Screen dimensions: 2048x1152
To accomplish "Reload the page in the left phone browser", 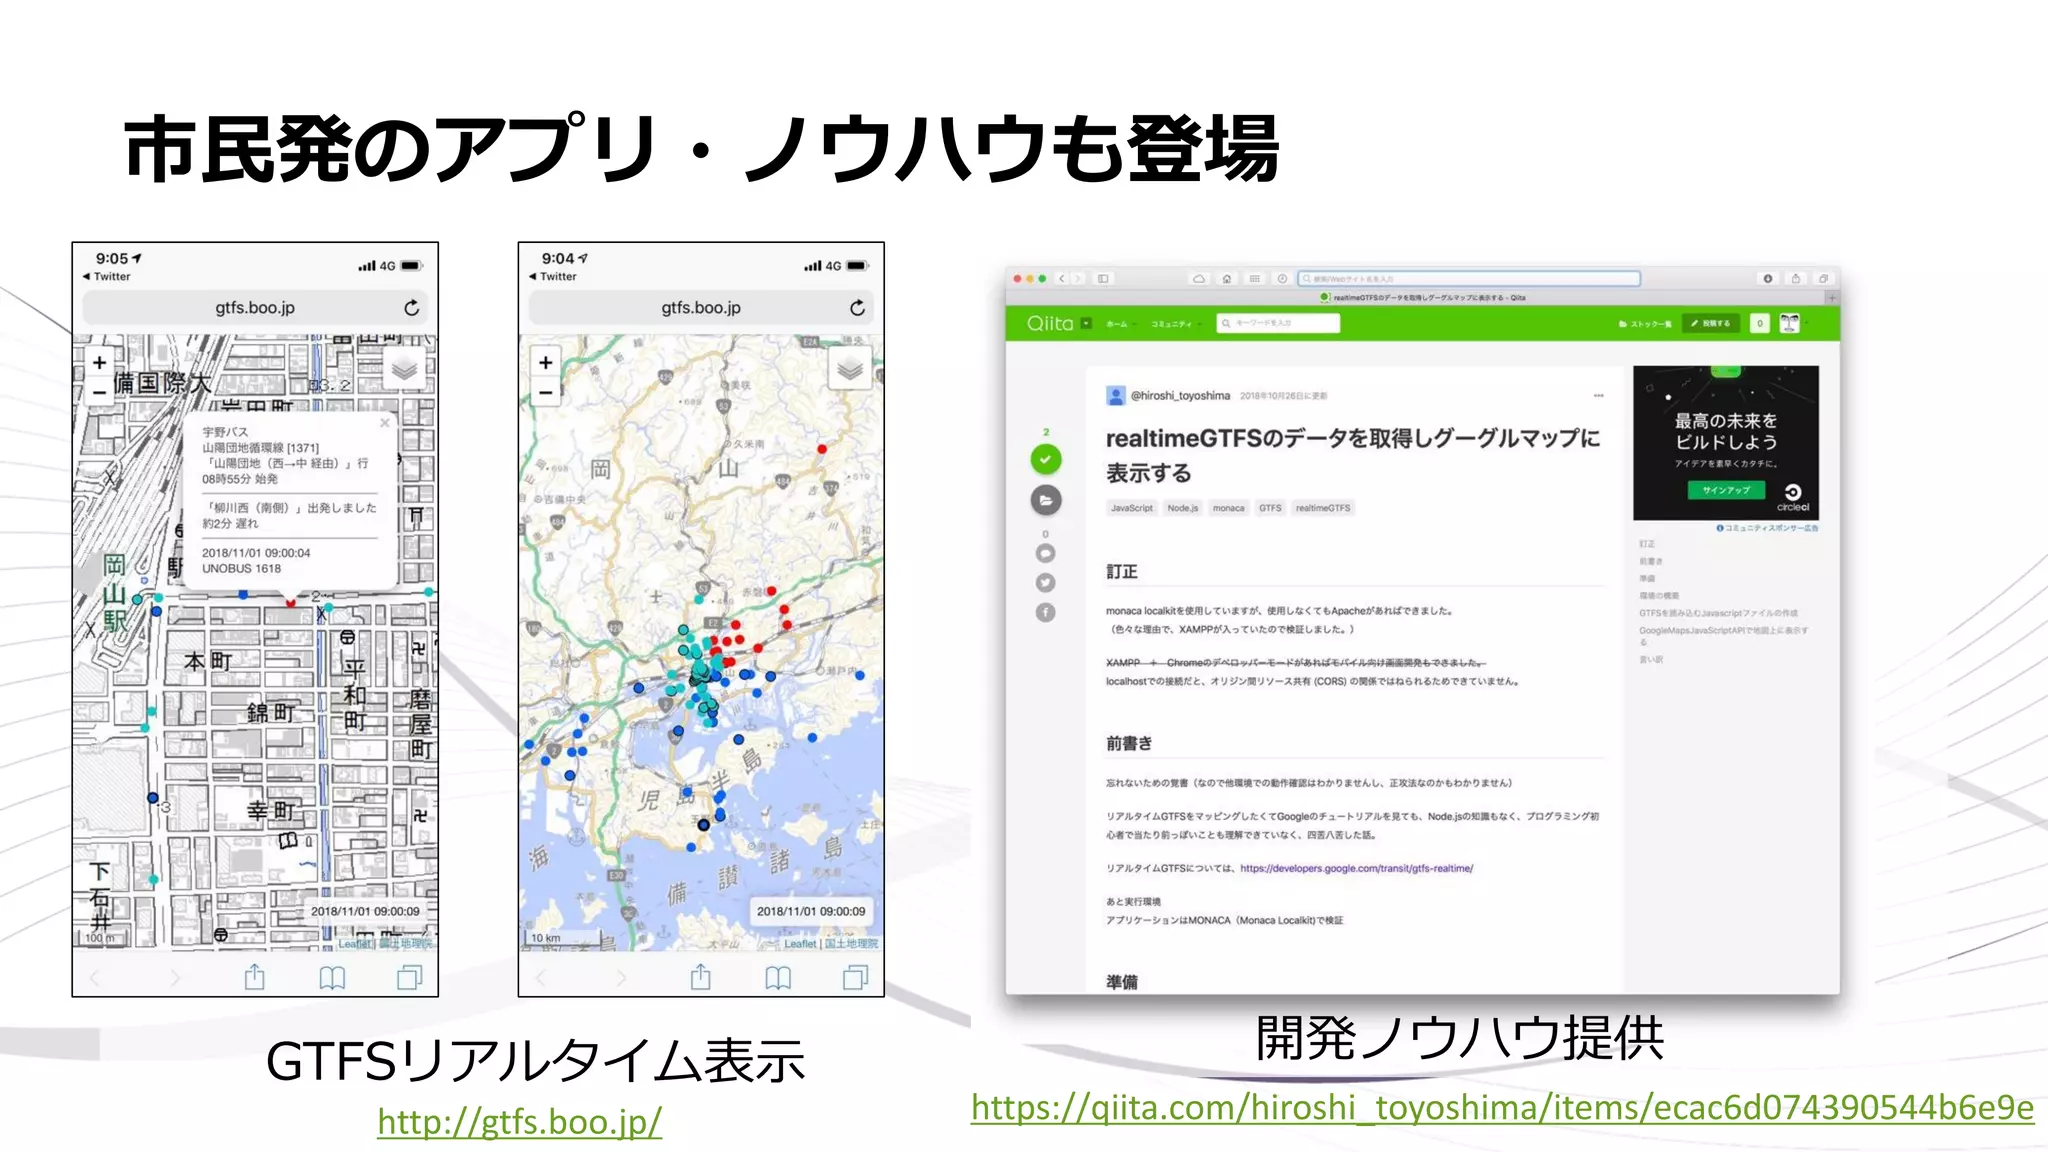I will pyautogui.click(x=411, y=307).
